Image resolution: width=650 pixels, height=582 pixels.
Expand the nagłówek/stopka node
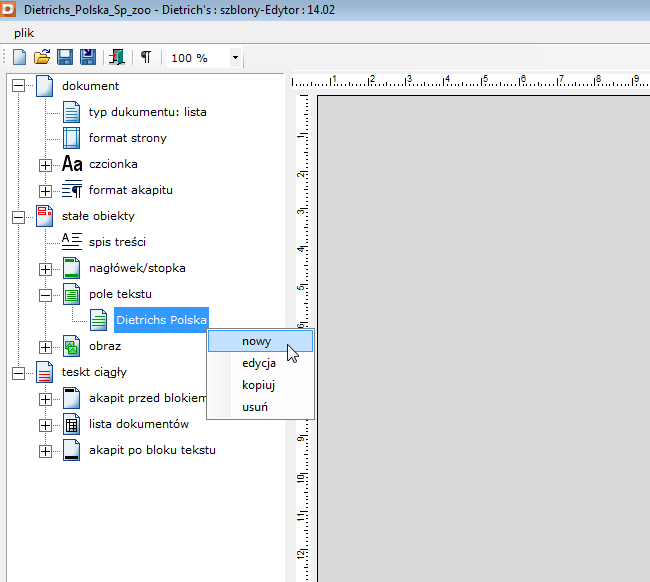click(x=45, y=268)
